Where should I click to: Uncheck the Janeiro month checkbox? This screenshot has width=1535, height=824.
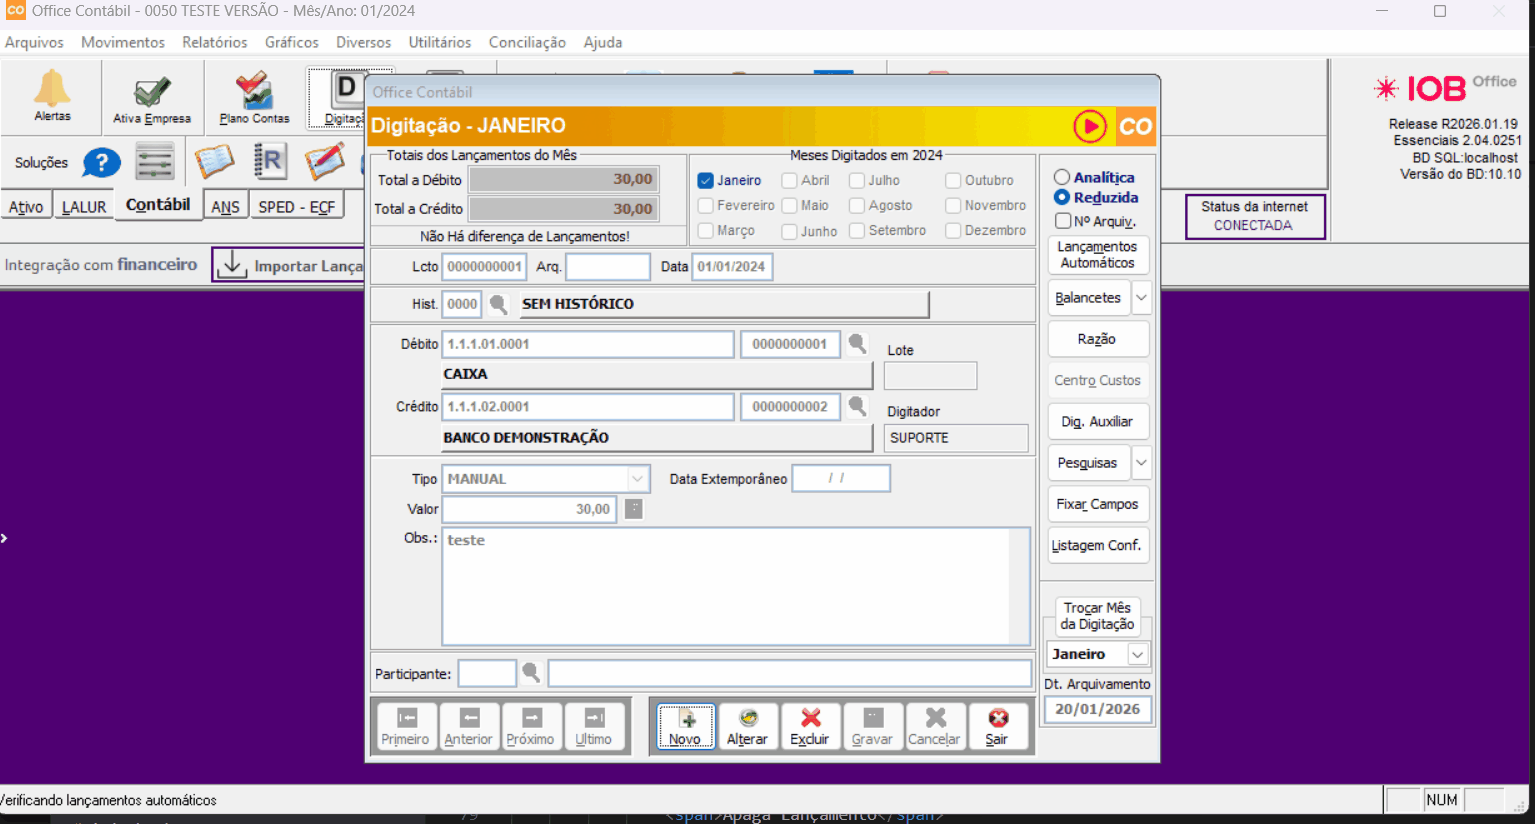[706, 181]
